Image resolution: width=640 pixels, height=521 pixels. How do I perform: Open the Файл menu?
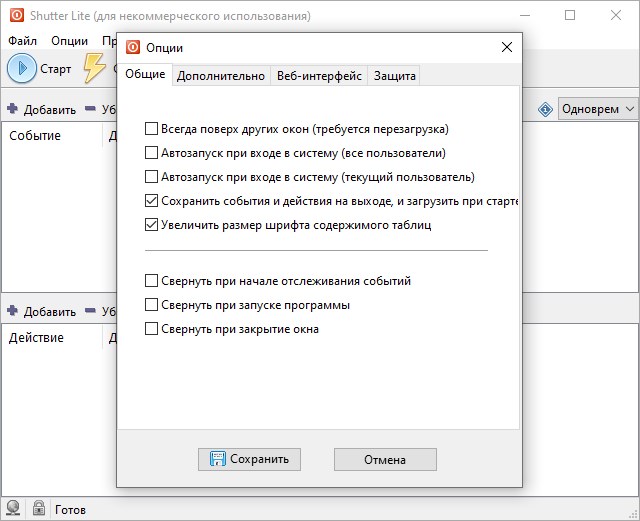[22, 41]
